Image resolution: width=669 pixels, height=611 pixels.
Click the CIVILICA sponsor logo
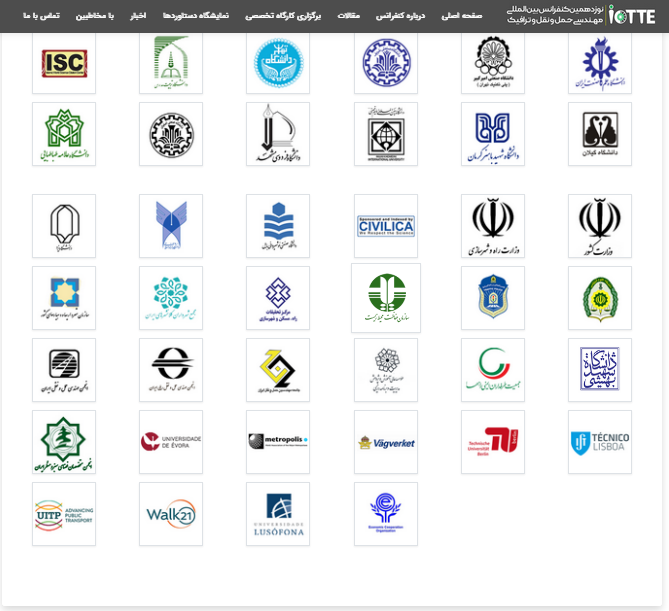coord(386,226)
